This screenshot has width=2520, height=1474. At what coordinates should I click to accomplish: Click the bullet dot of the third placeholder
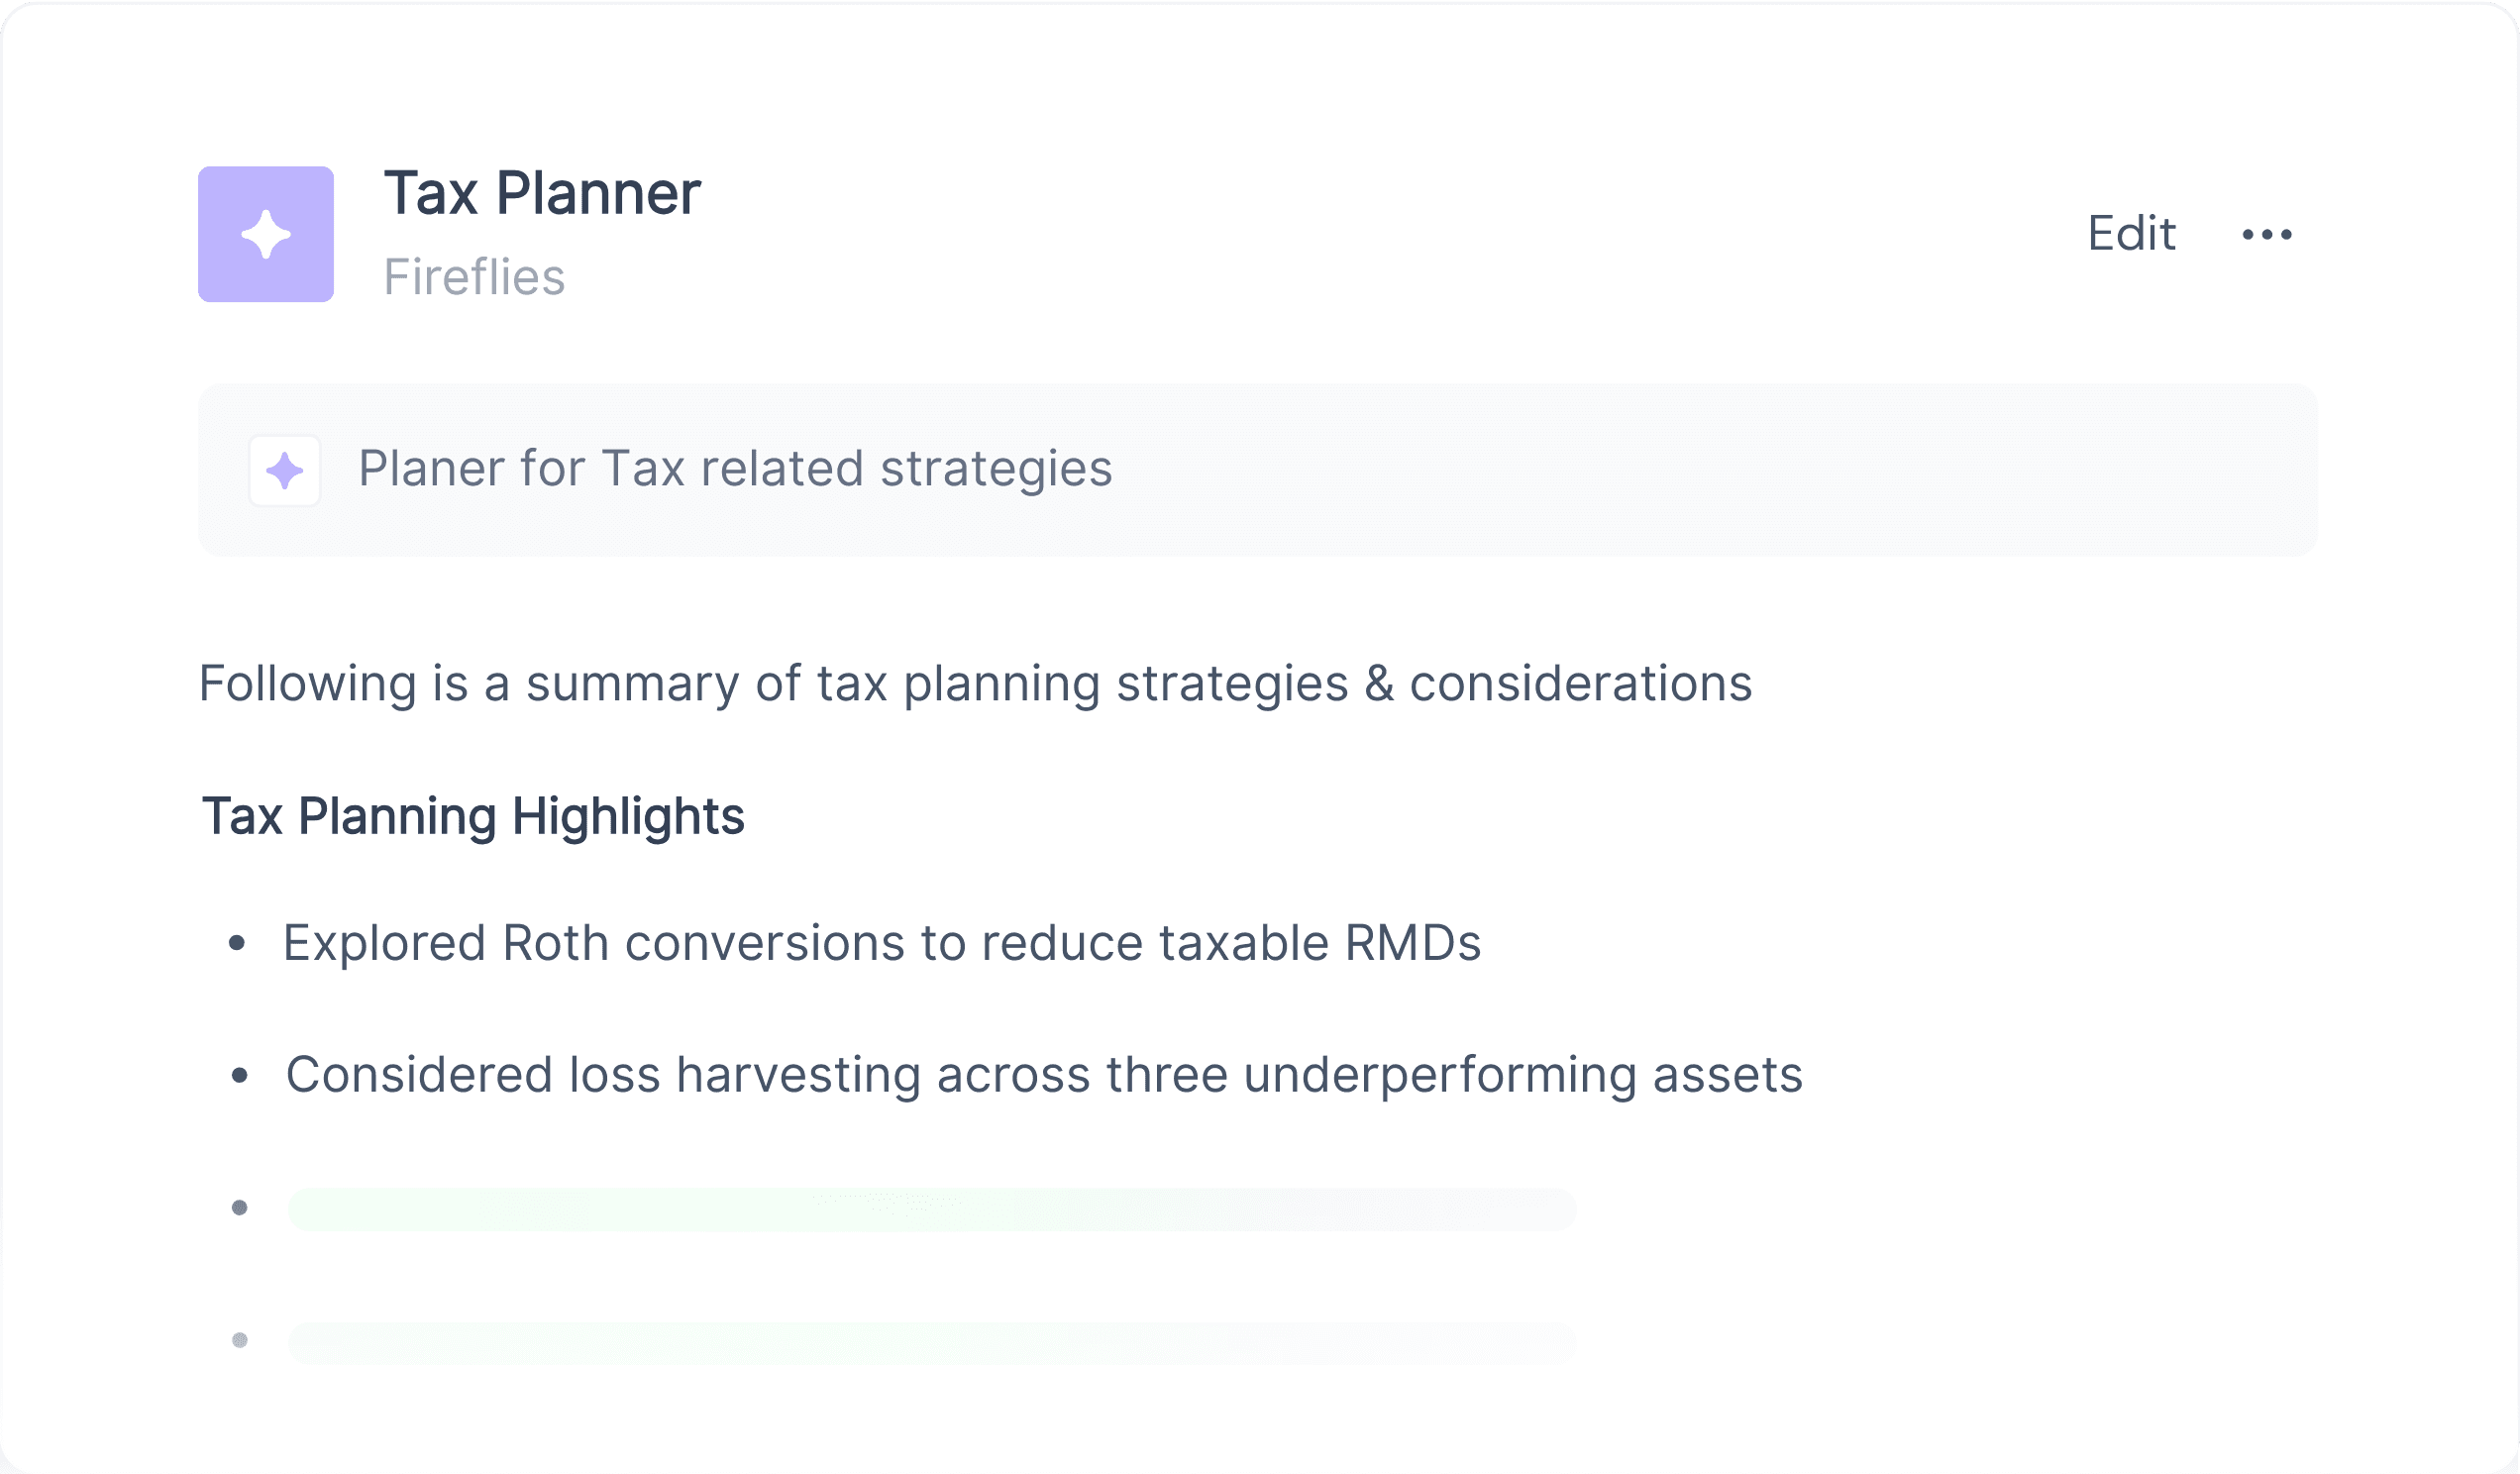(239, 1208)
